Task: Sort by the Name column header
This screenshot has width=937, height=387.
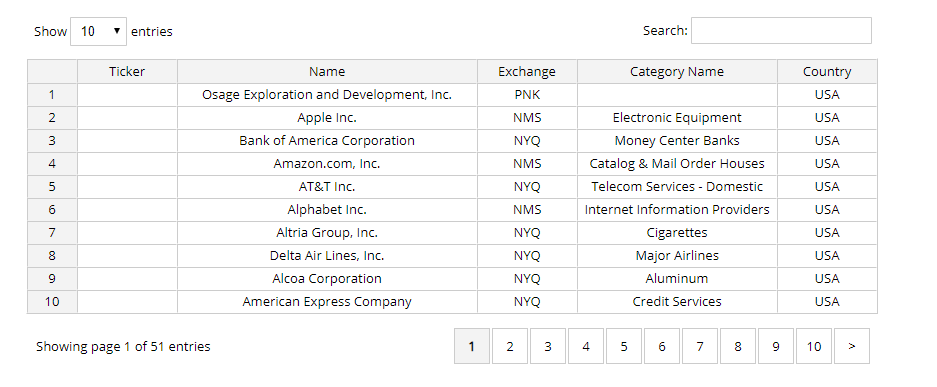Action: (x=327, y=72)
